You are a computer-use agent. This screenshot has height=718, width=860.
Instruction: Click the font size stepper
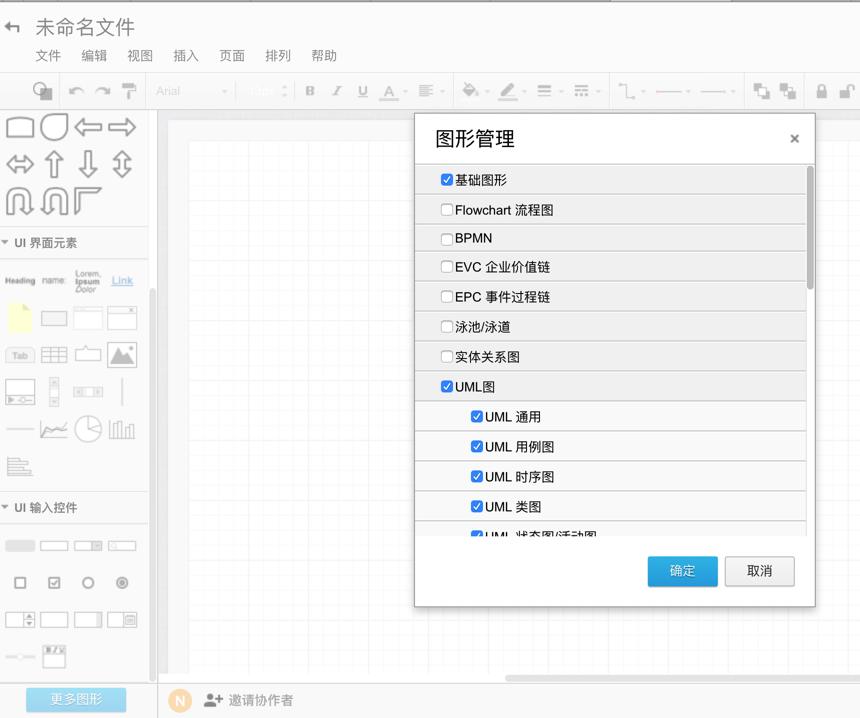(284, 91)
